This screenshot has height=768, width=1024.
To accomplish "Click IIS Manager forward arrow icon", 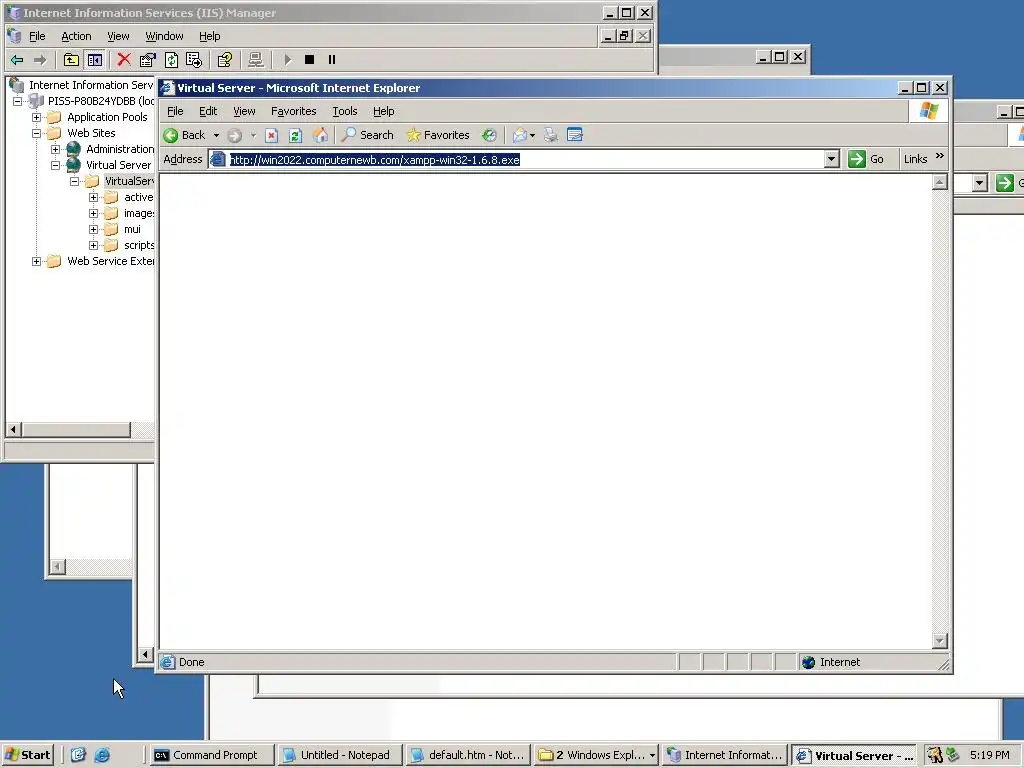I will [x=40, y=60].
